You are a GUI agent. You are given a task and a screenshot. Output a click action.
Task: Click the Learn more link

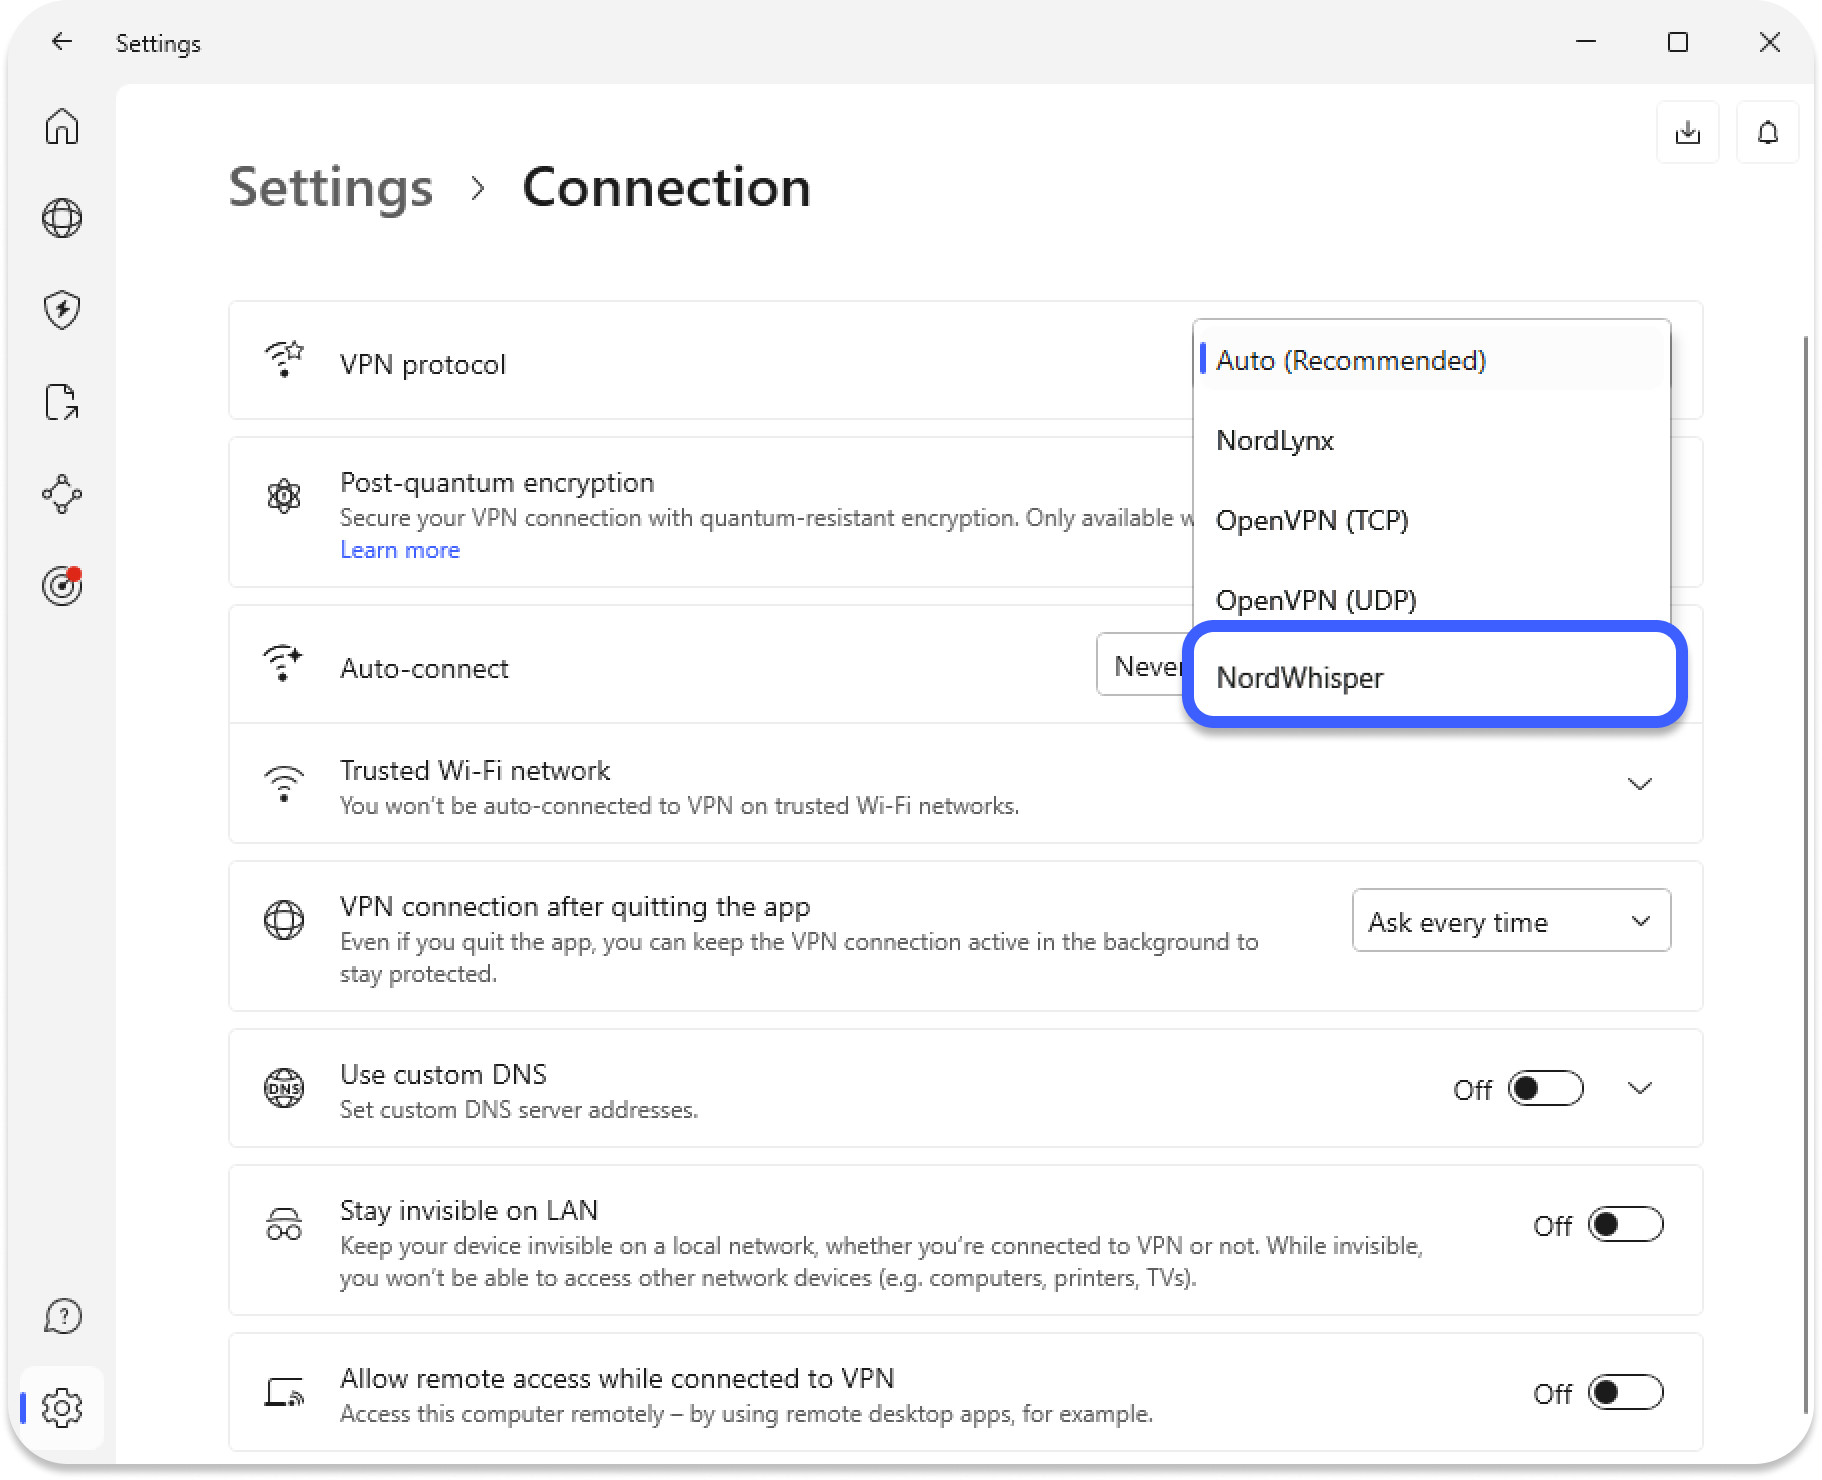pyautogui.click(x=400, y=550)
